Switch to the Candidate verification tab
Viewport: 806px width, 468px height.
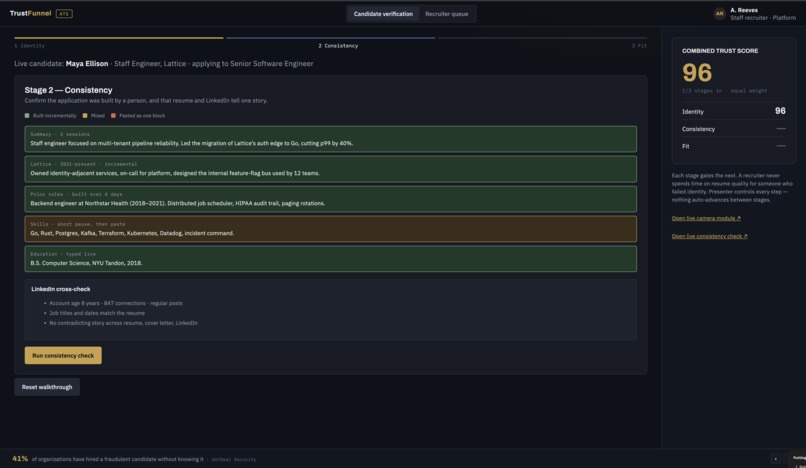point(383,14)
